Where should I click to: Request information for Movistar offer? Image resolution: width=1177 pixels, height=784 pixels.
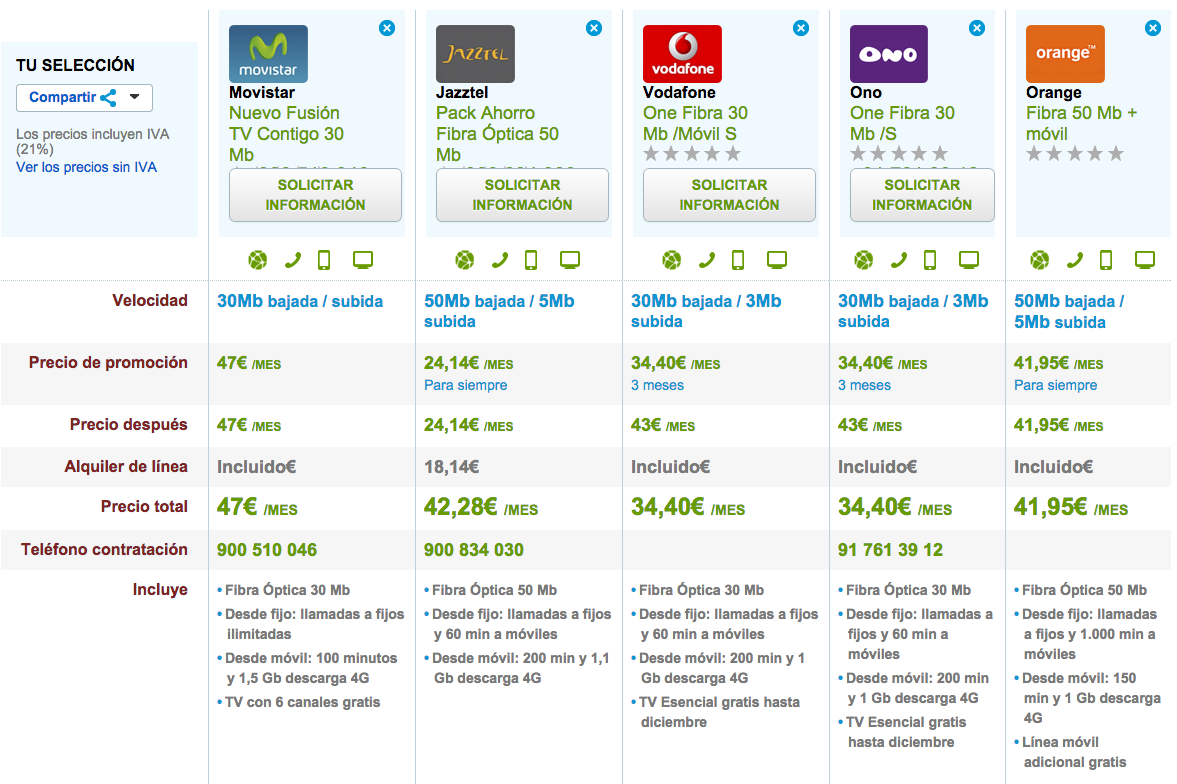315,195
